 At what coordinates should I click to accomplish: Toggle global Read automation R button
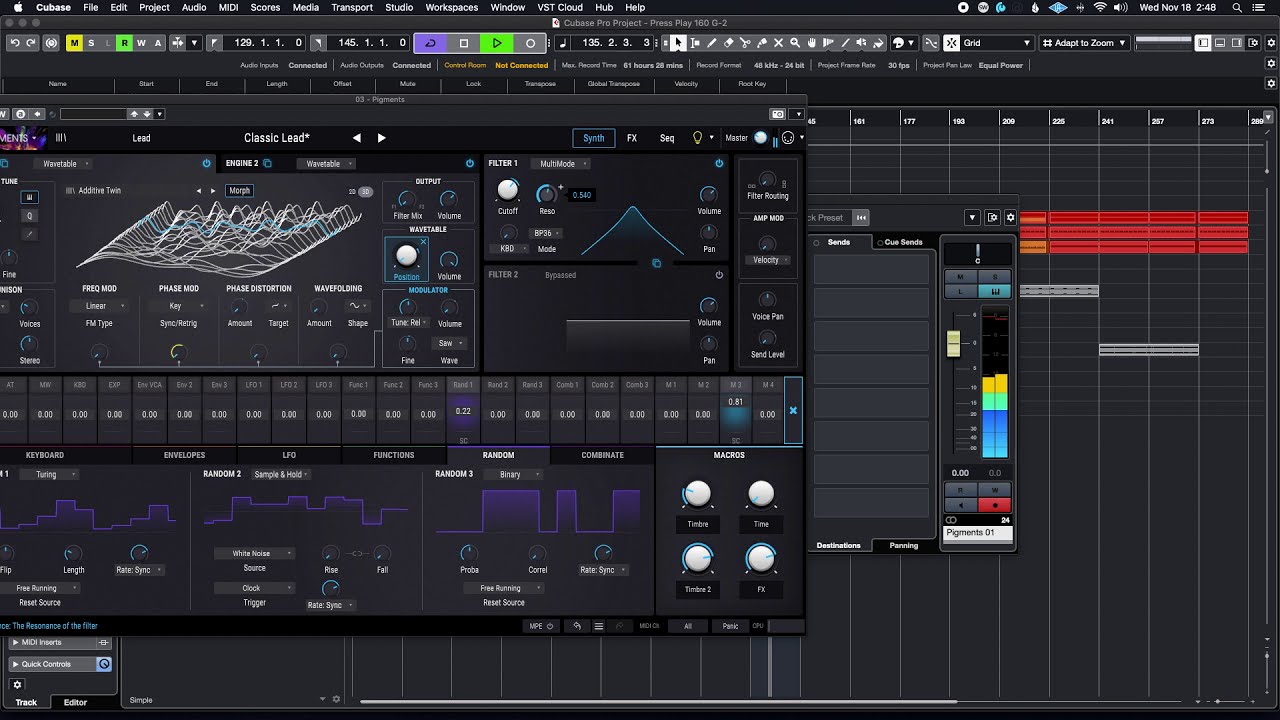(124, 43)
